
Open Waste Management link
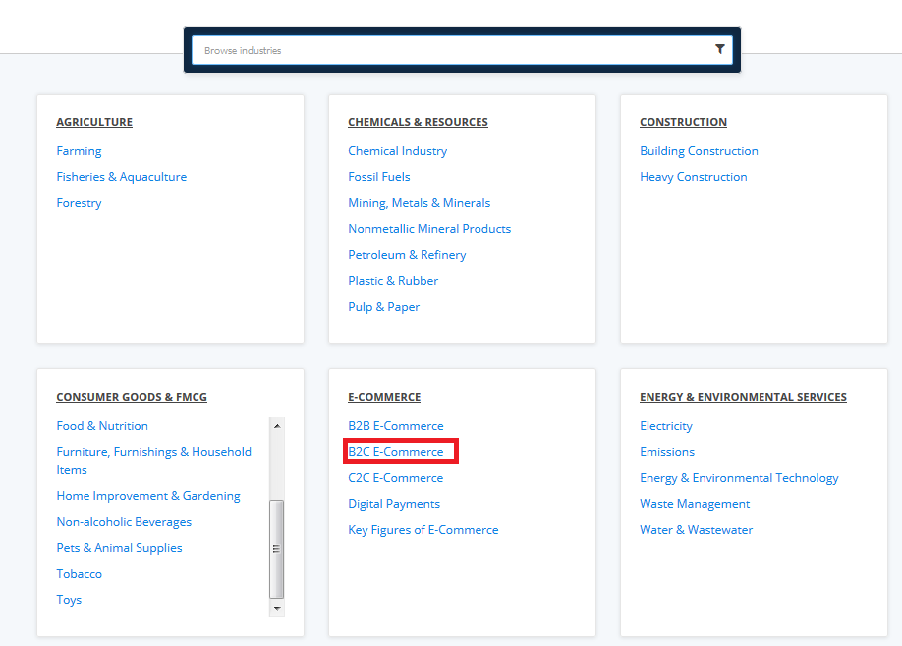(695, 504)
